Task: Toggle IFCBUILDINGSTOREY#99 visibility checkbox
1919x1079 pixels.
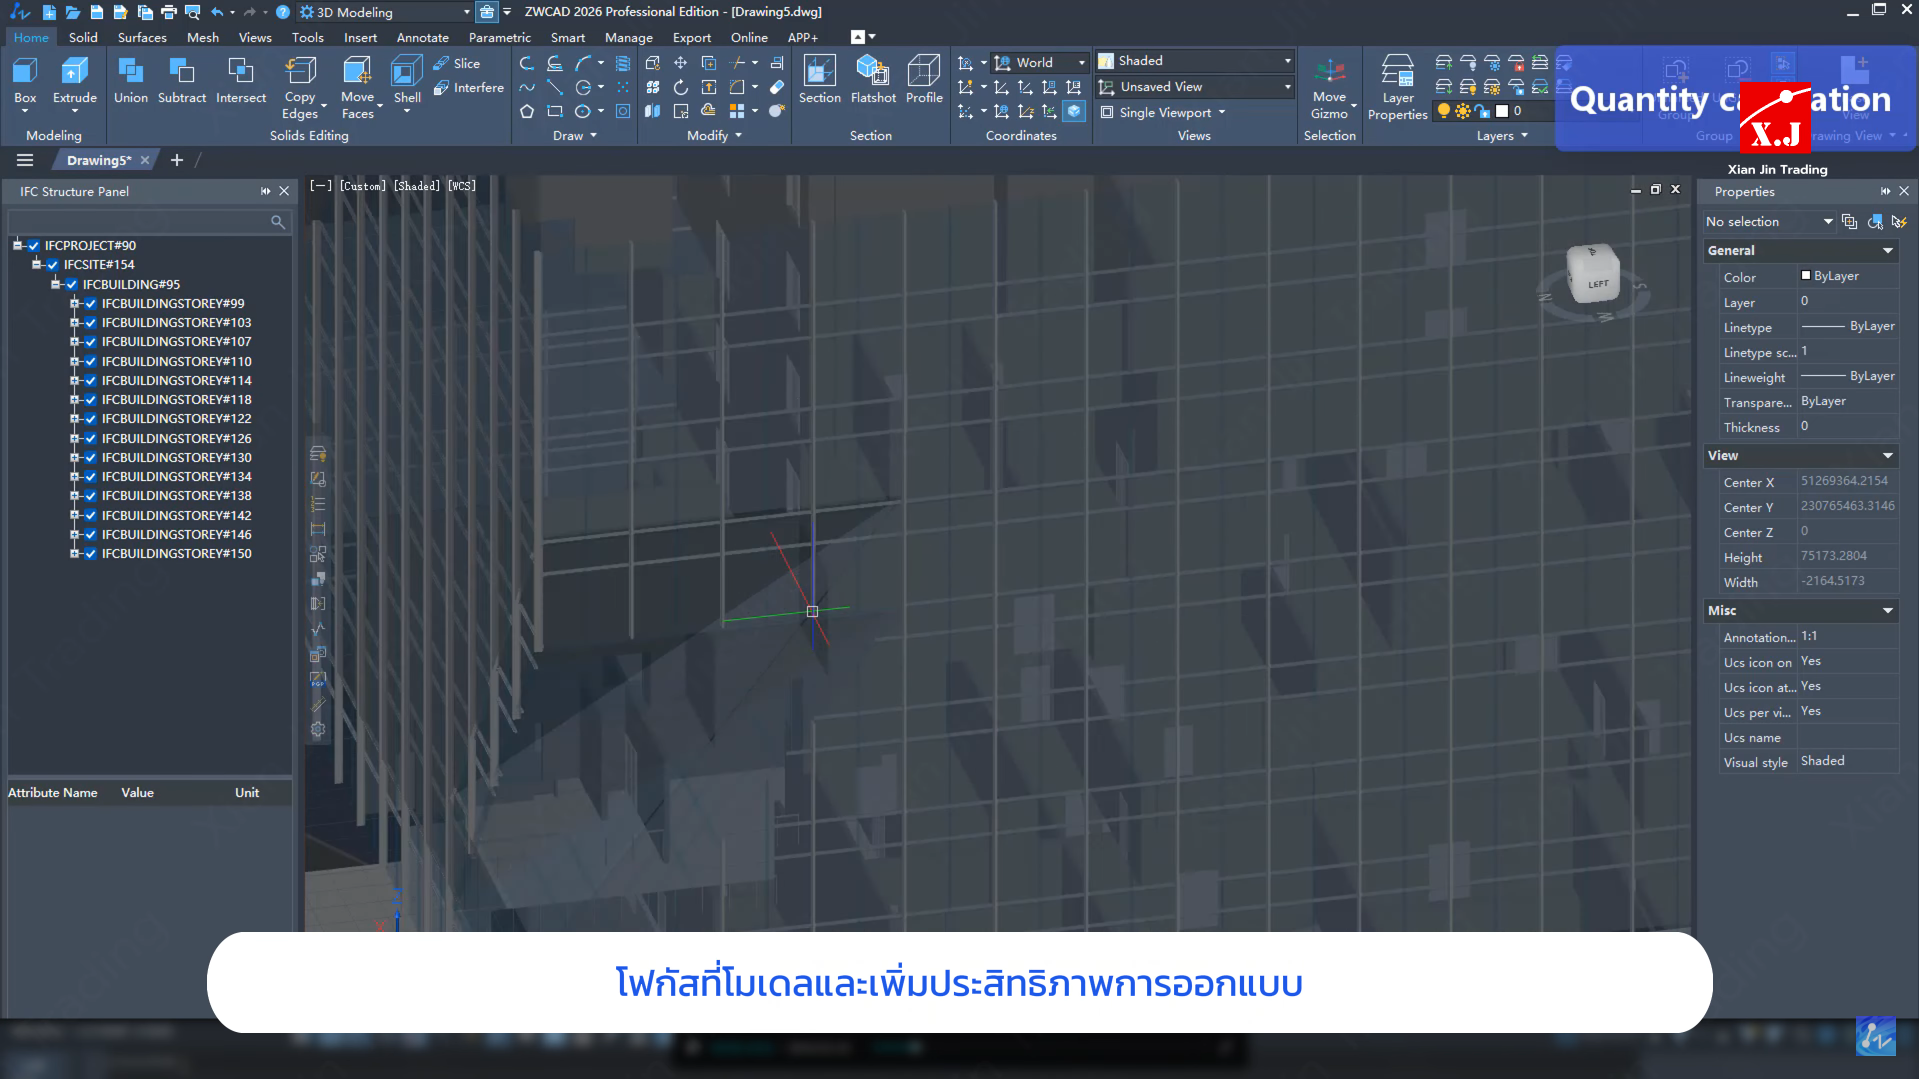Action: [x=91, y=304]
